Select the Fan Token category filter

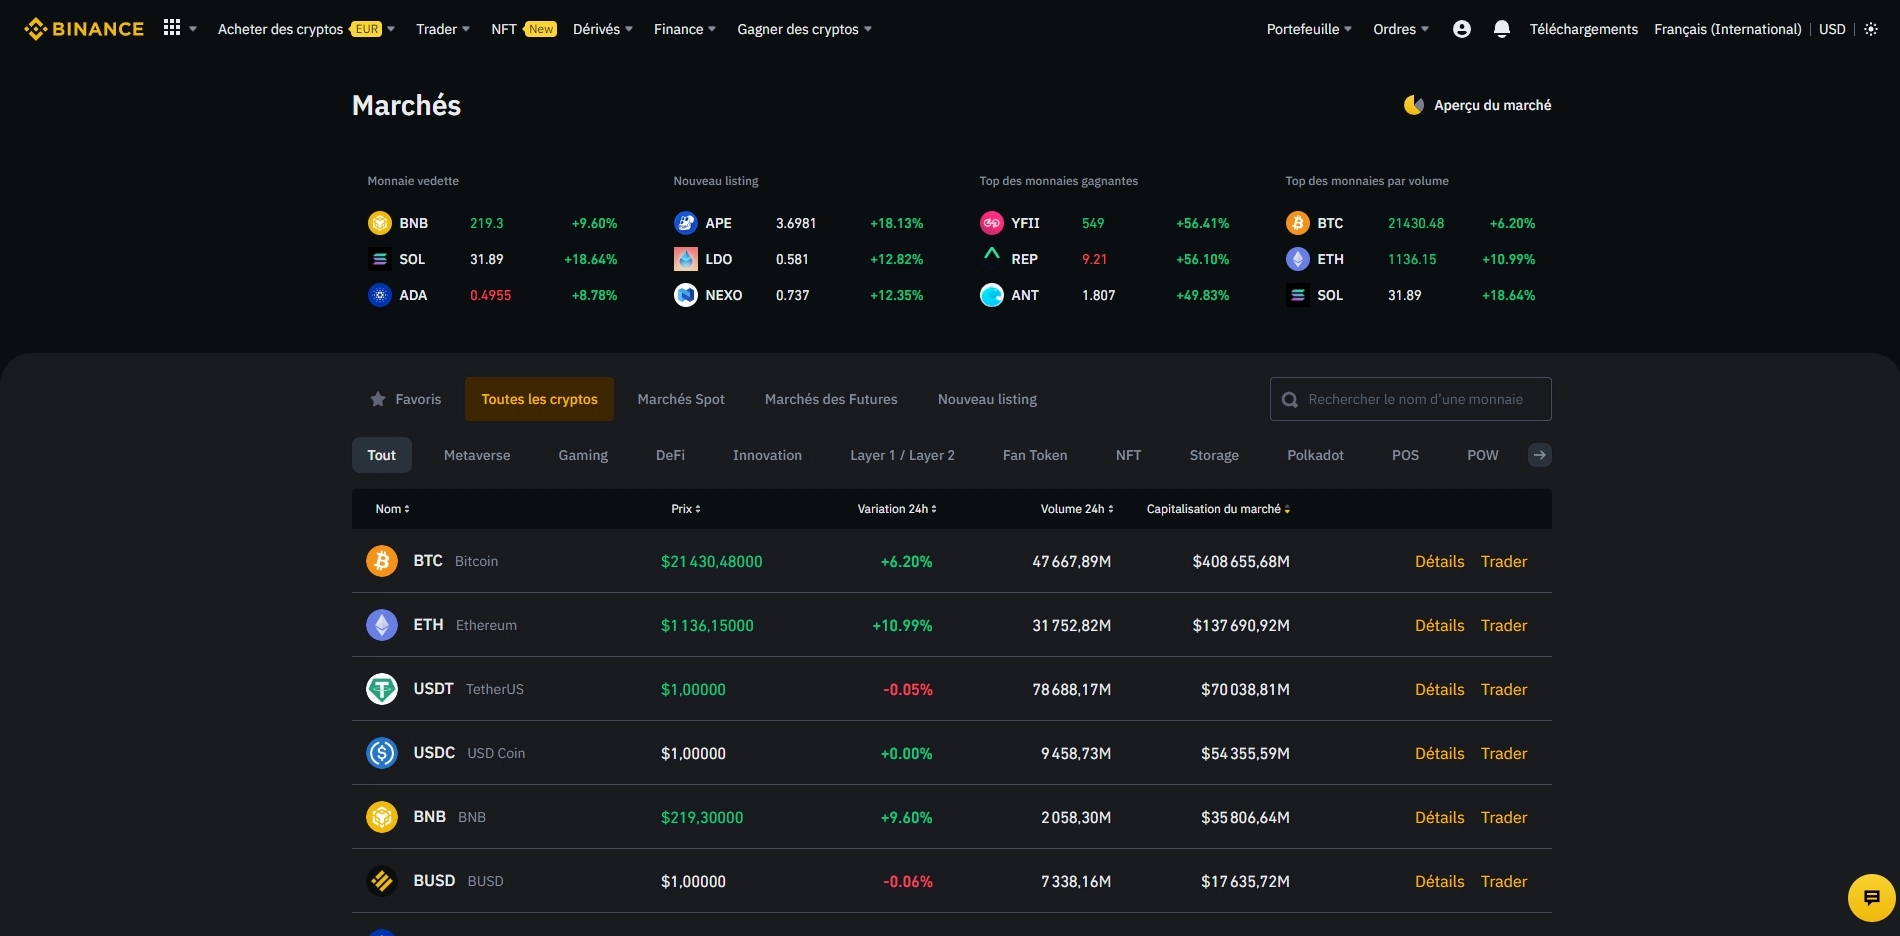(1035, 455)
